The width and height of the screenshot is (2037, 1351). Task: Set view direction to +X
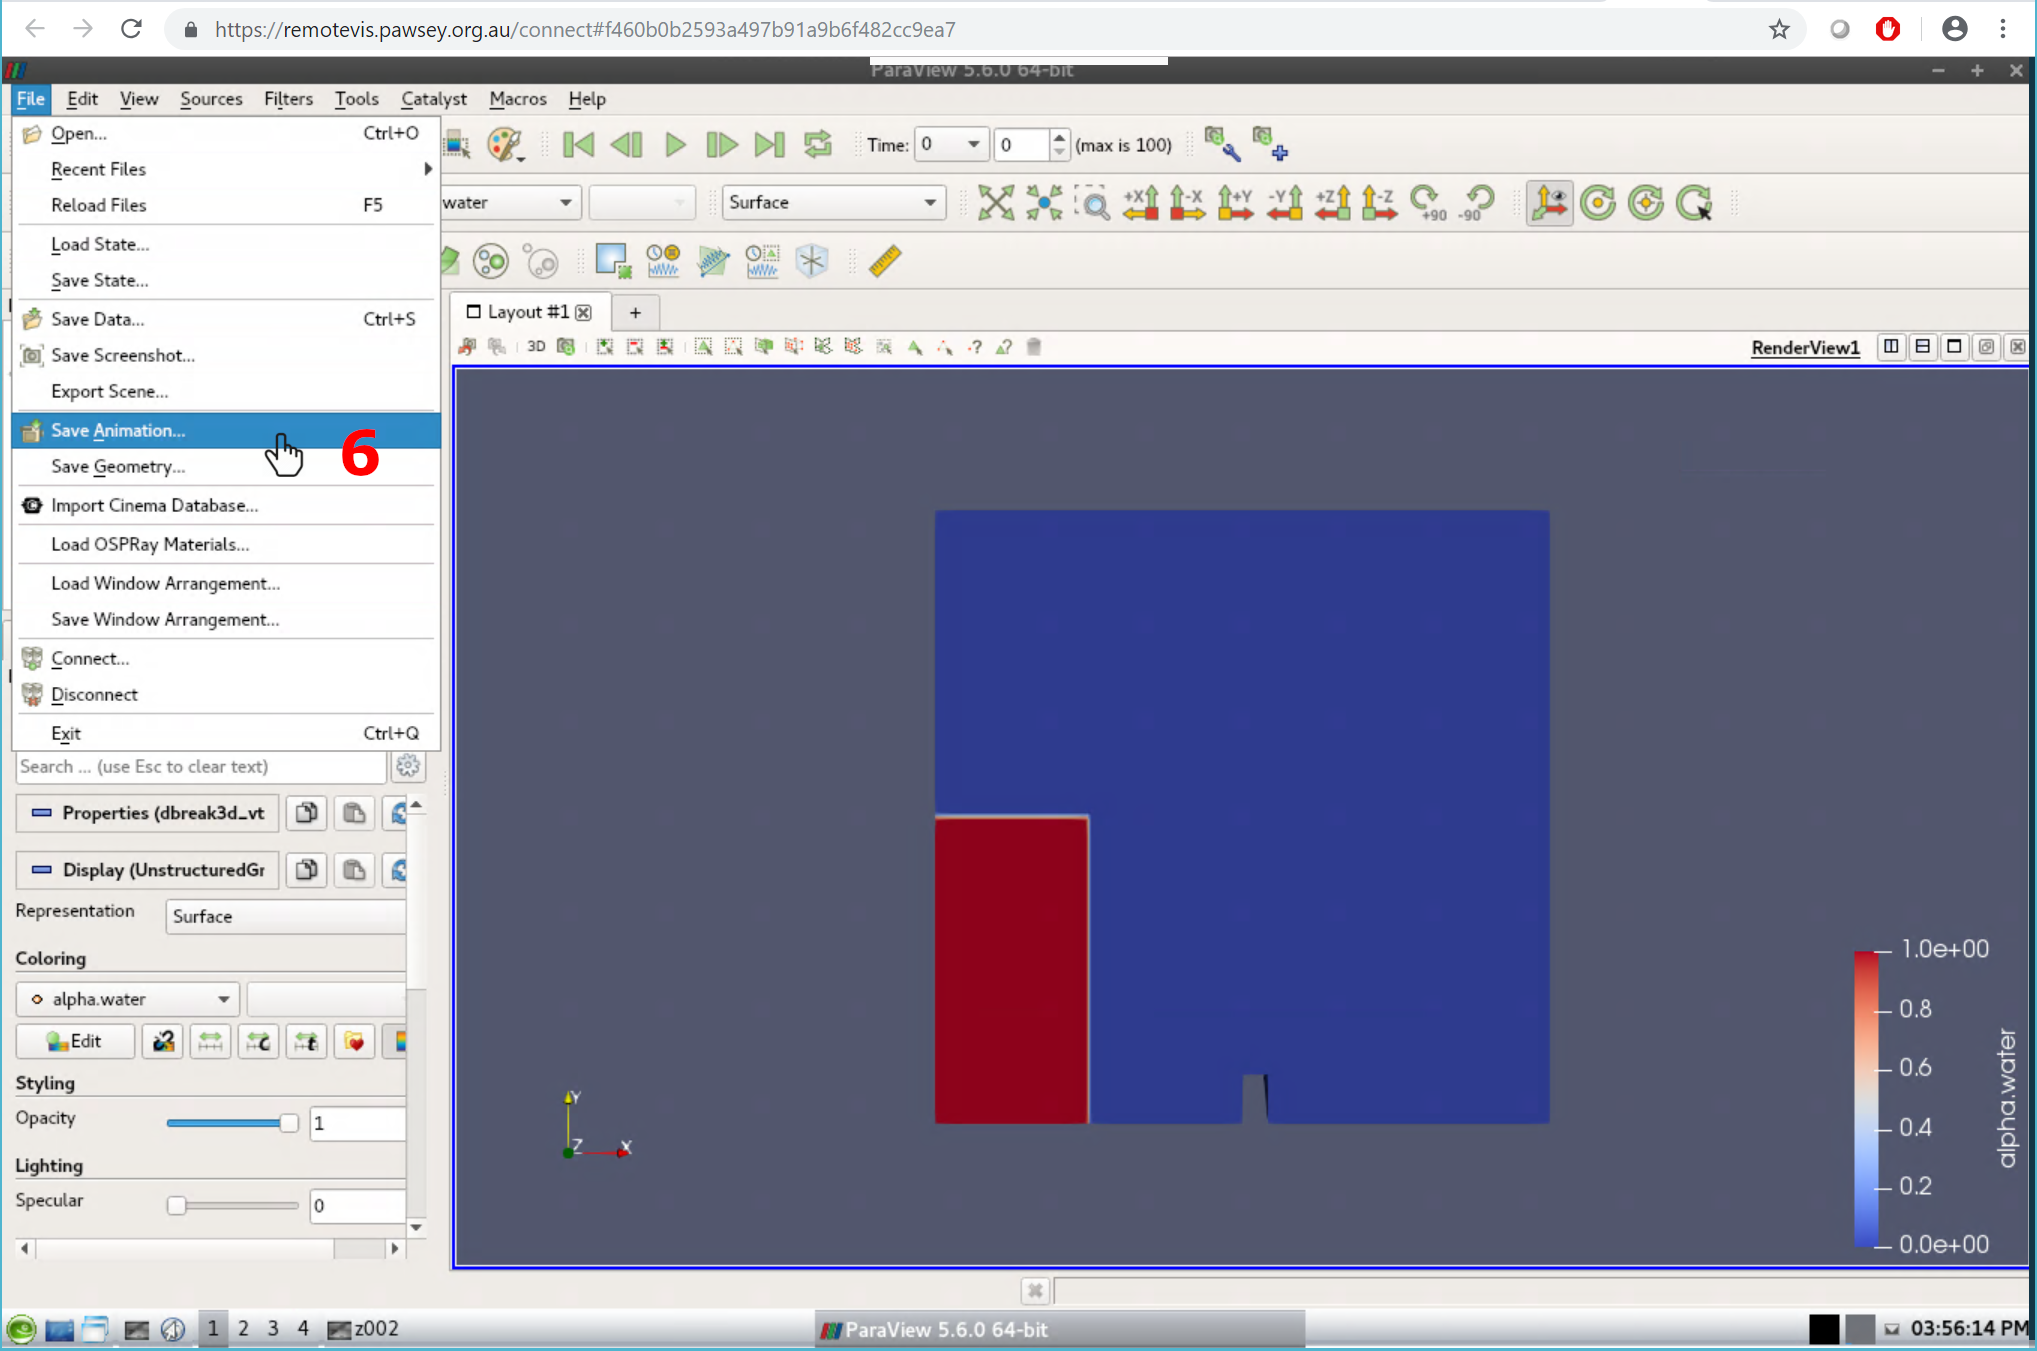pyautogui.click(x=1141, y=203)
